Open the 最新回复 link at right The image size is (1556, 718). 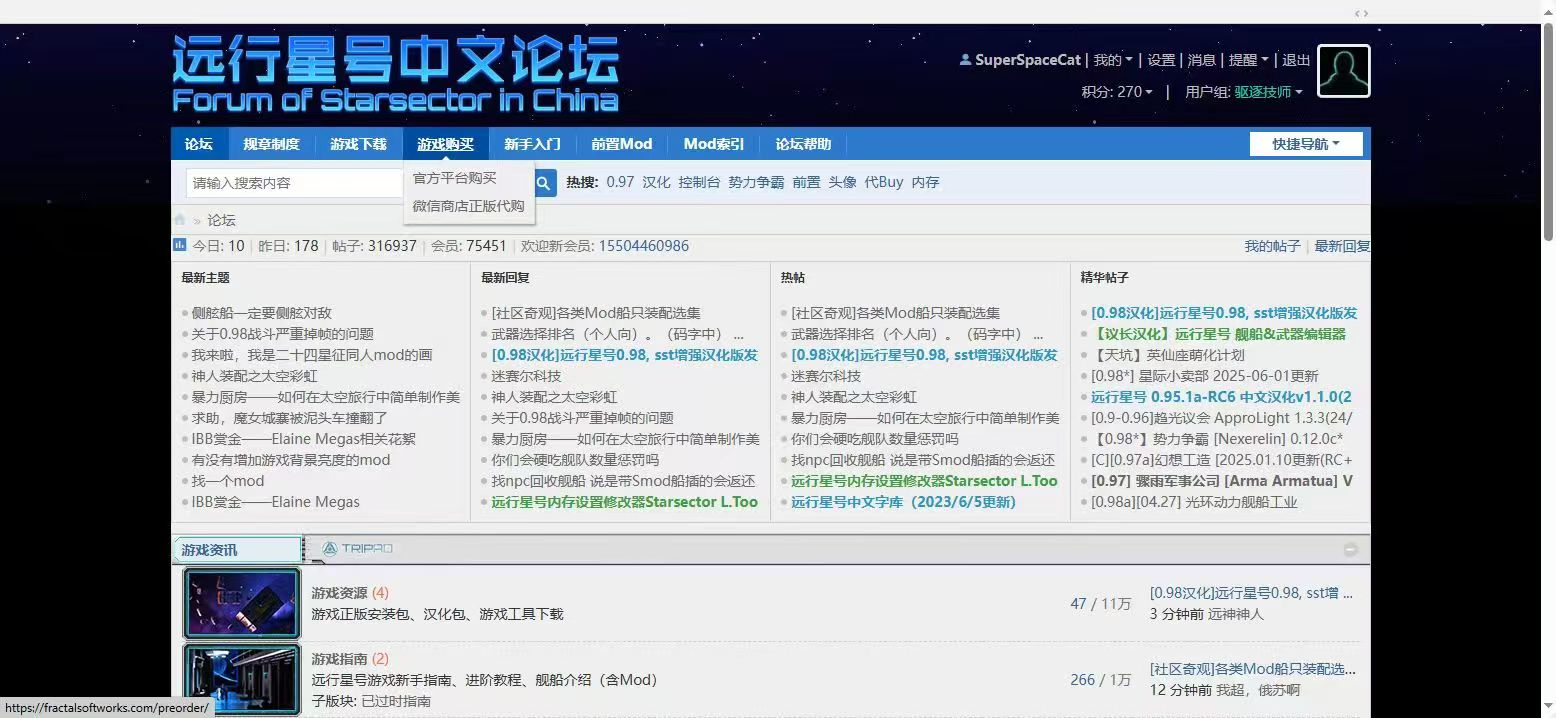tap(1341, 246)
